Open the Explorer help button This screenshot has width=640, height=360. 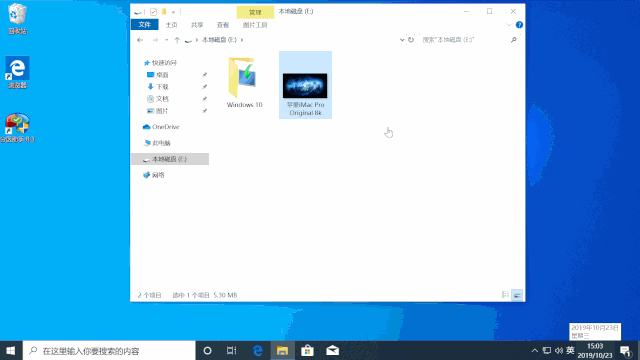[519, 25]
